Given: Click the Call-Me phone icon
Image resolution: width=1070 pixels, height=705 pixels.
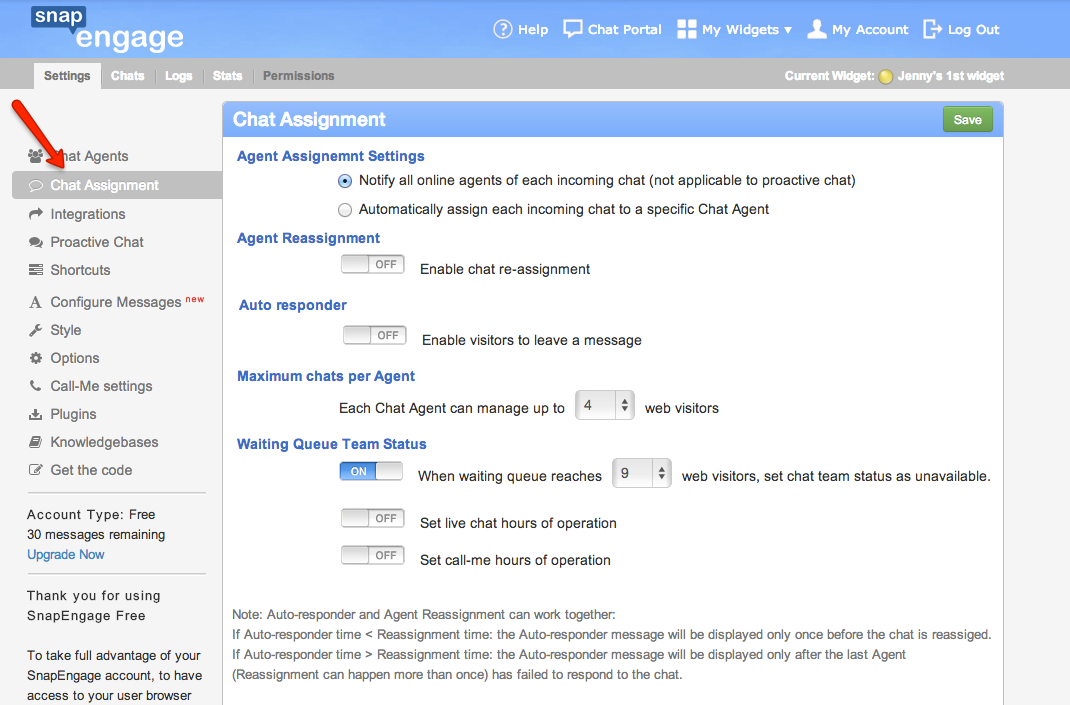Looking at the screenshot, I should [x=35, y=386].
